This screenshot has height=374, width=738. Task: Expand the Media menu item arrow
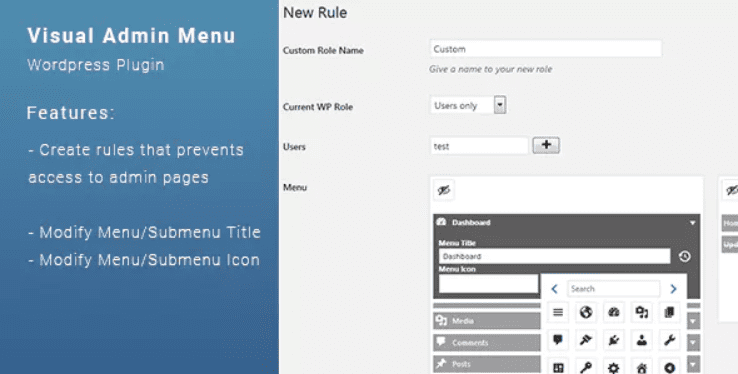tap(693, 321)
